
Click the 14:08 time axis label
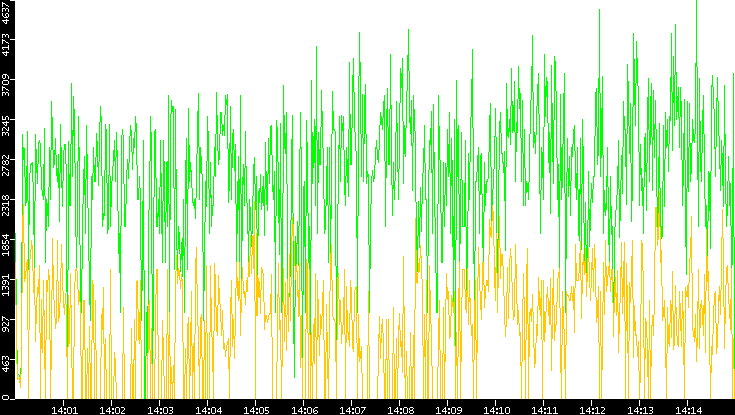pyautogui.click(x=400, y=410)
